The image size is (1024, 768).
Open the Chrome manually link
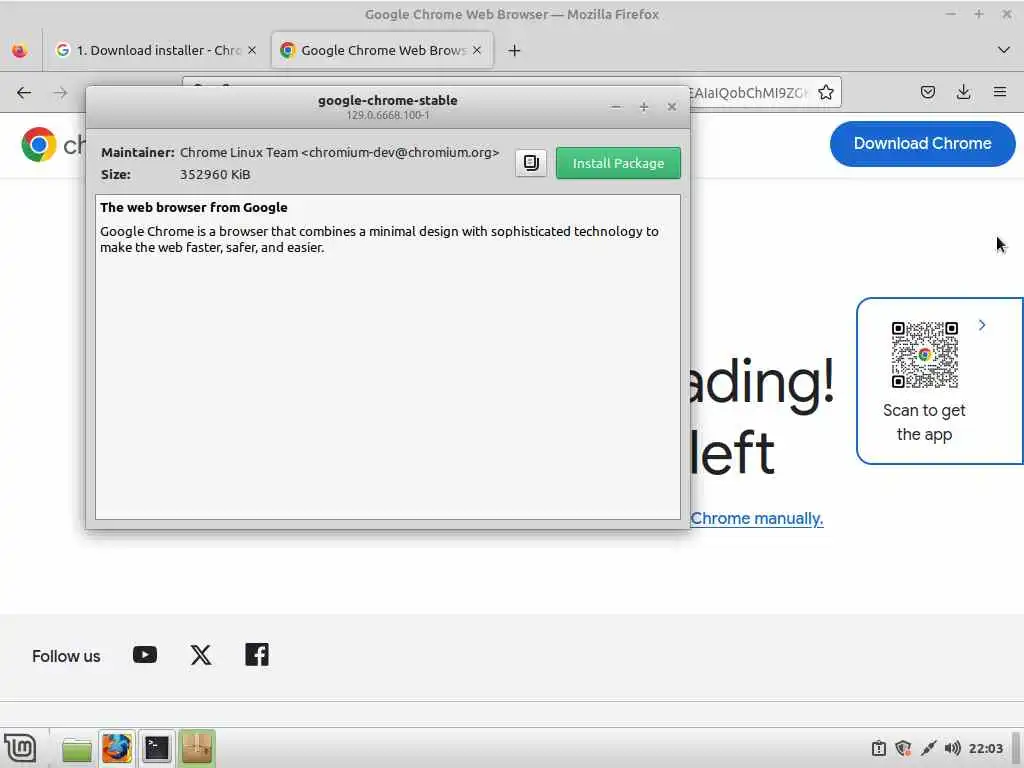coord(757,519)
